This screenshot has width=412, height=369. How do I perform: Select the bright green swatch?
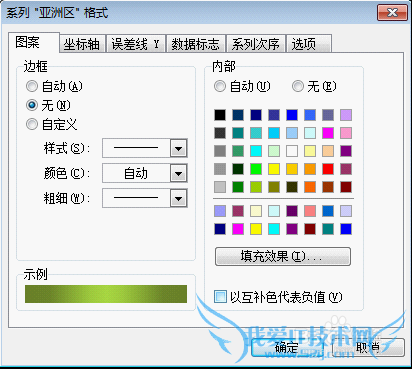tap(256, 169)
